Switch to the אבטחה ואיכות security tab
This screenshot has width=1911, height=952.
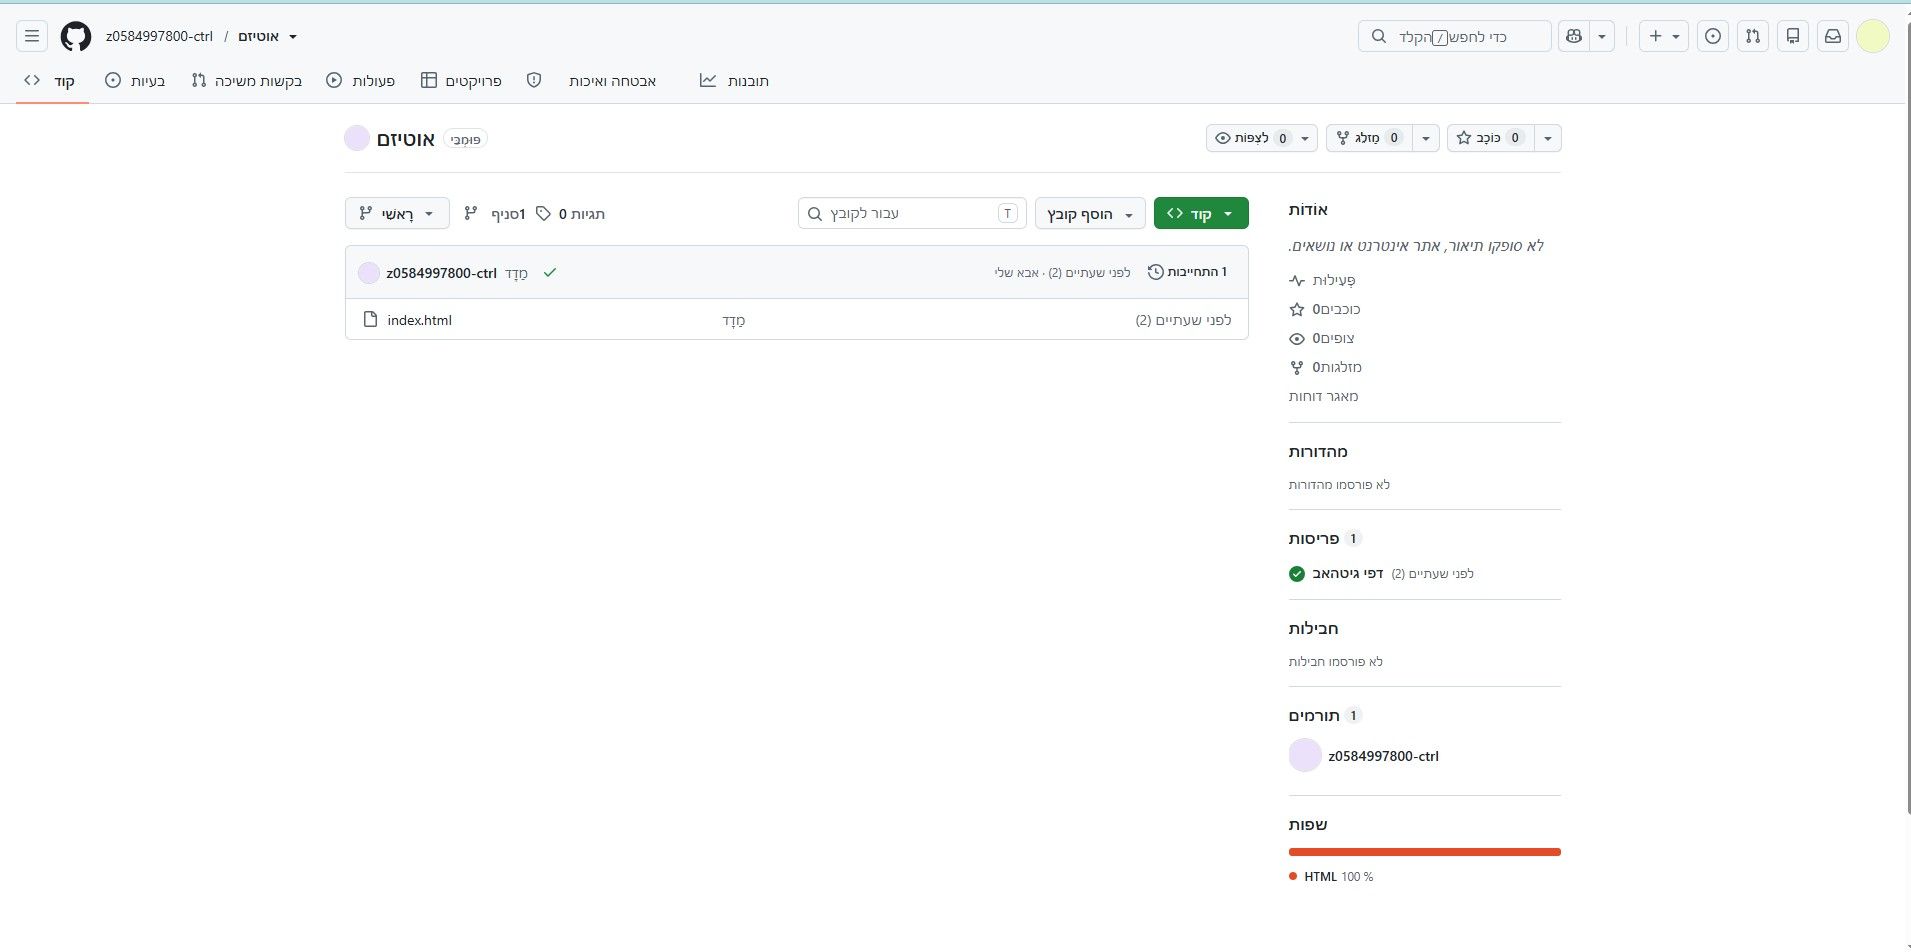[591, 80]
